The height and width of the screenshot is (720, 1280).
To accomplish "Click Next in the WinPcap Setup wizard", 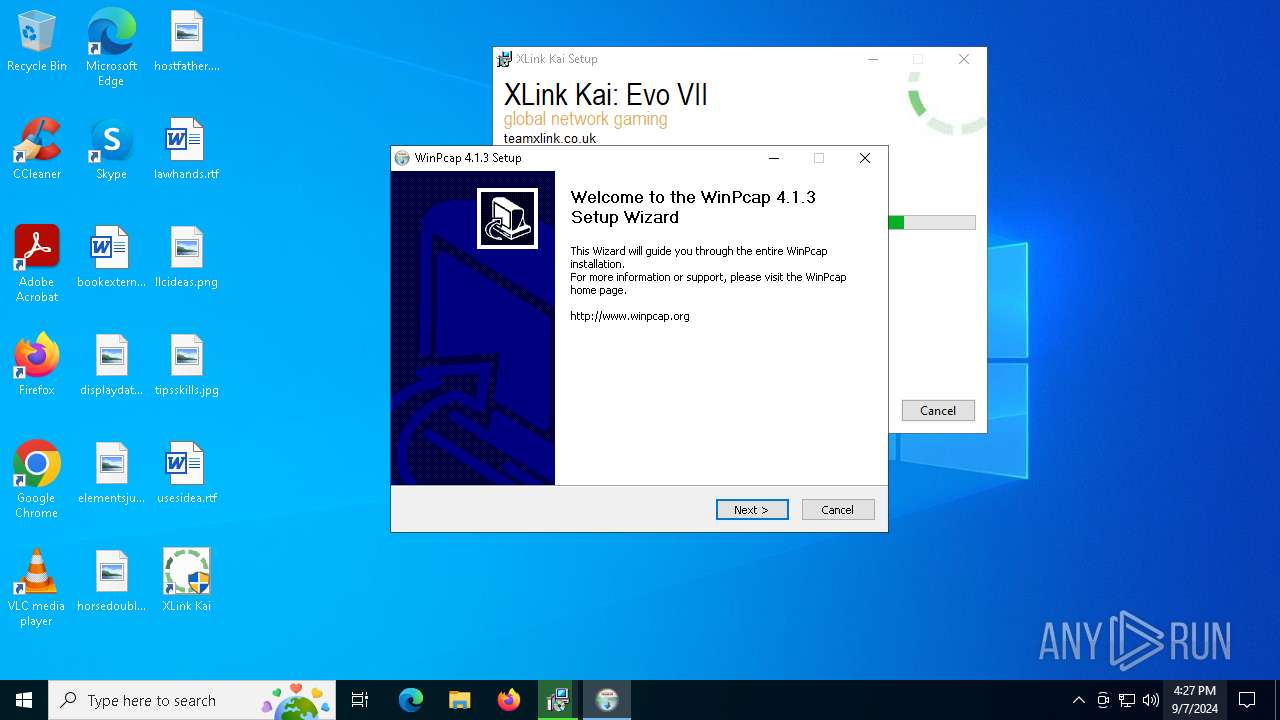I will (752, 510).
